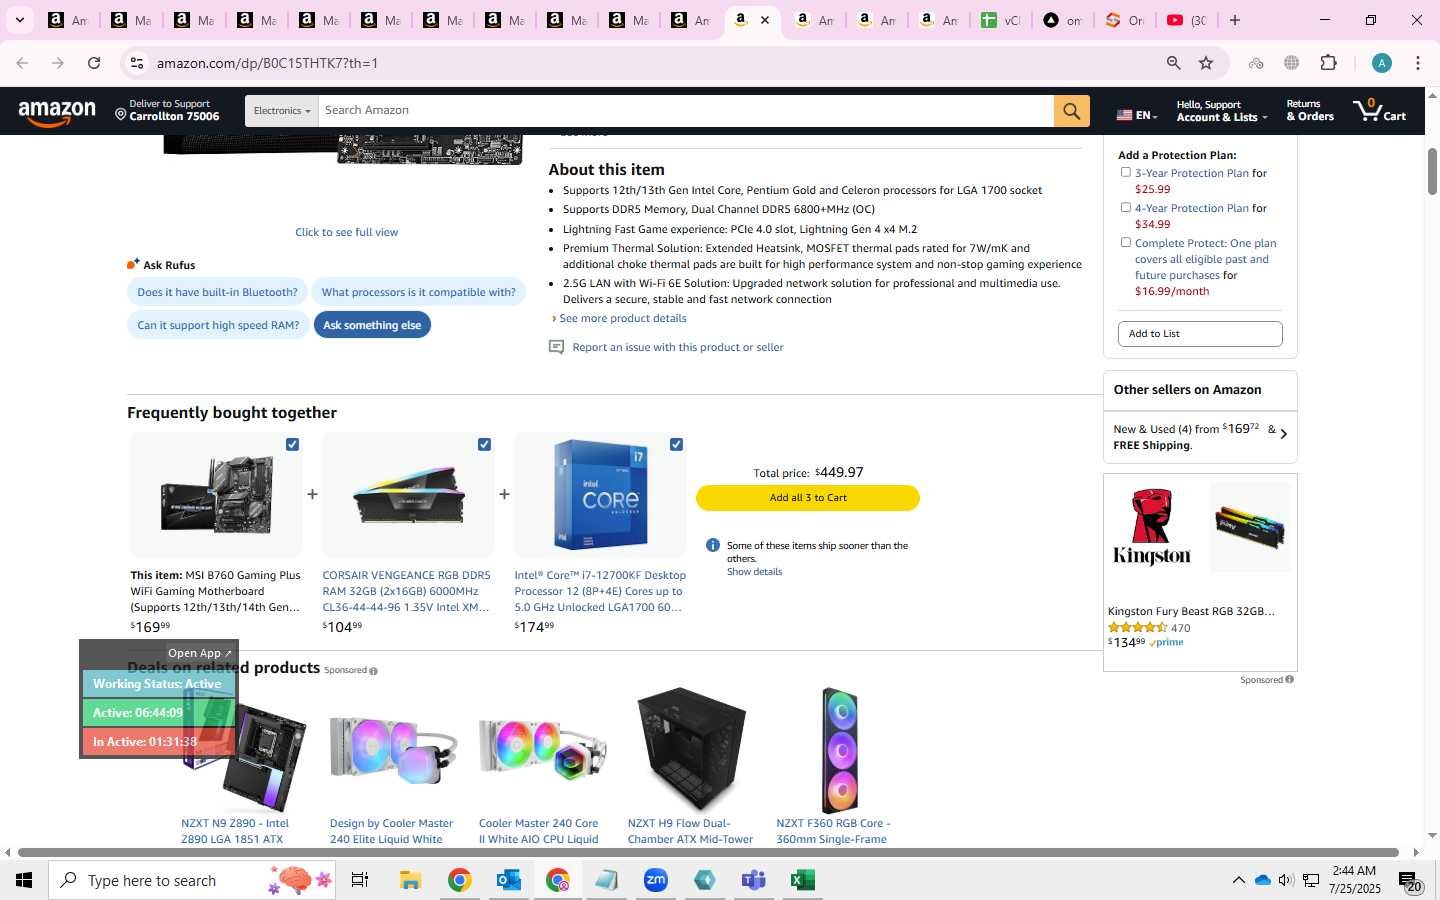Click the location pin for Carrollton 75006
This screenshot has height=900, width=1440.
(120, 115)
